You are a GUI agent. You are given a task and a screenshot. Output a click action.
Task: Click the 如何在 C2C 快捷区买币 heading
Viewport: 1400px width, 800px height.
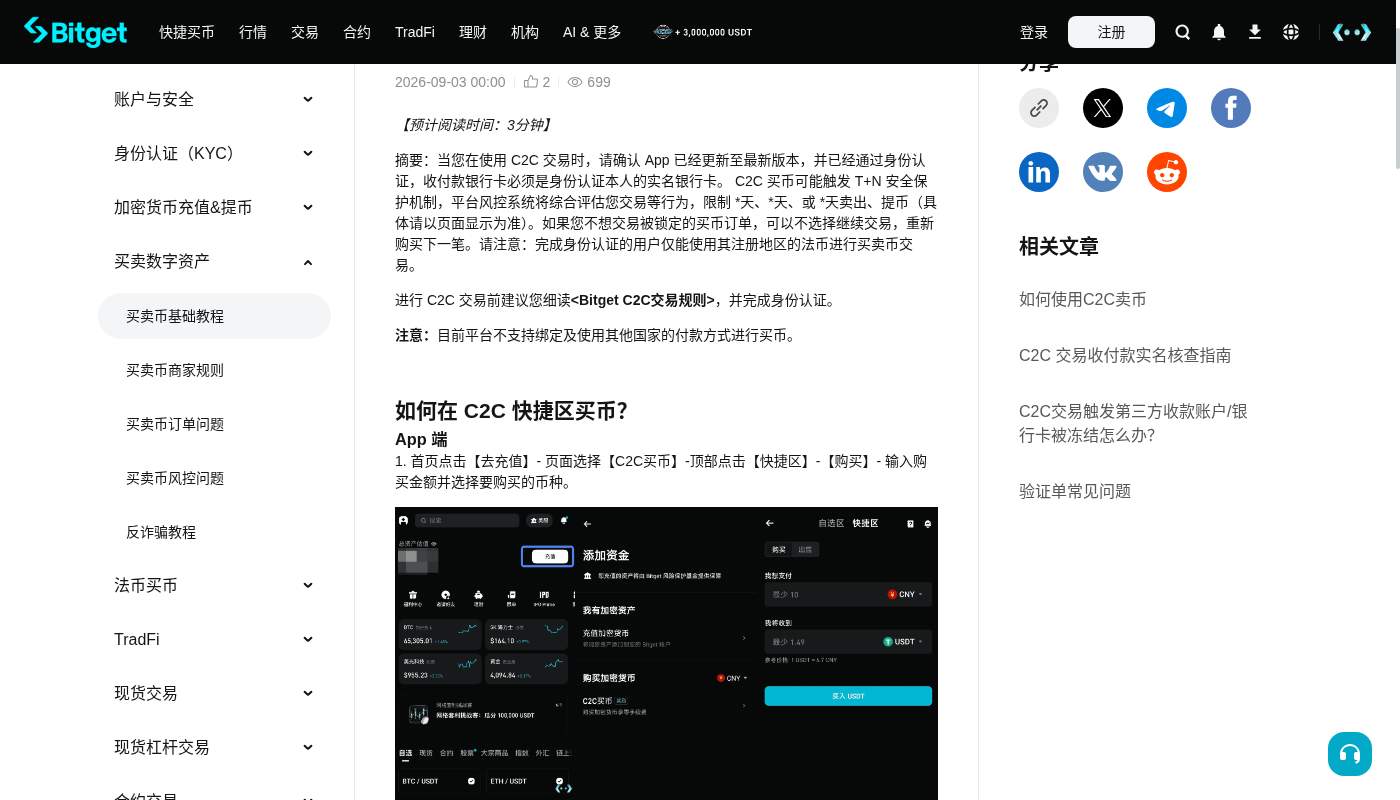(x=511, y=411)
